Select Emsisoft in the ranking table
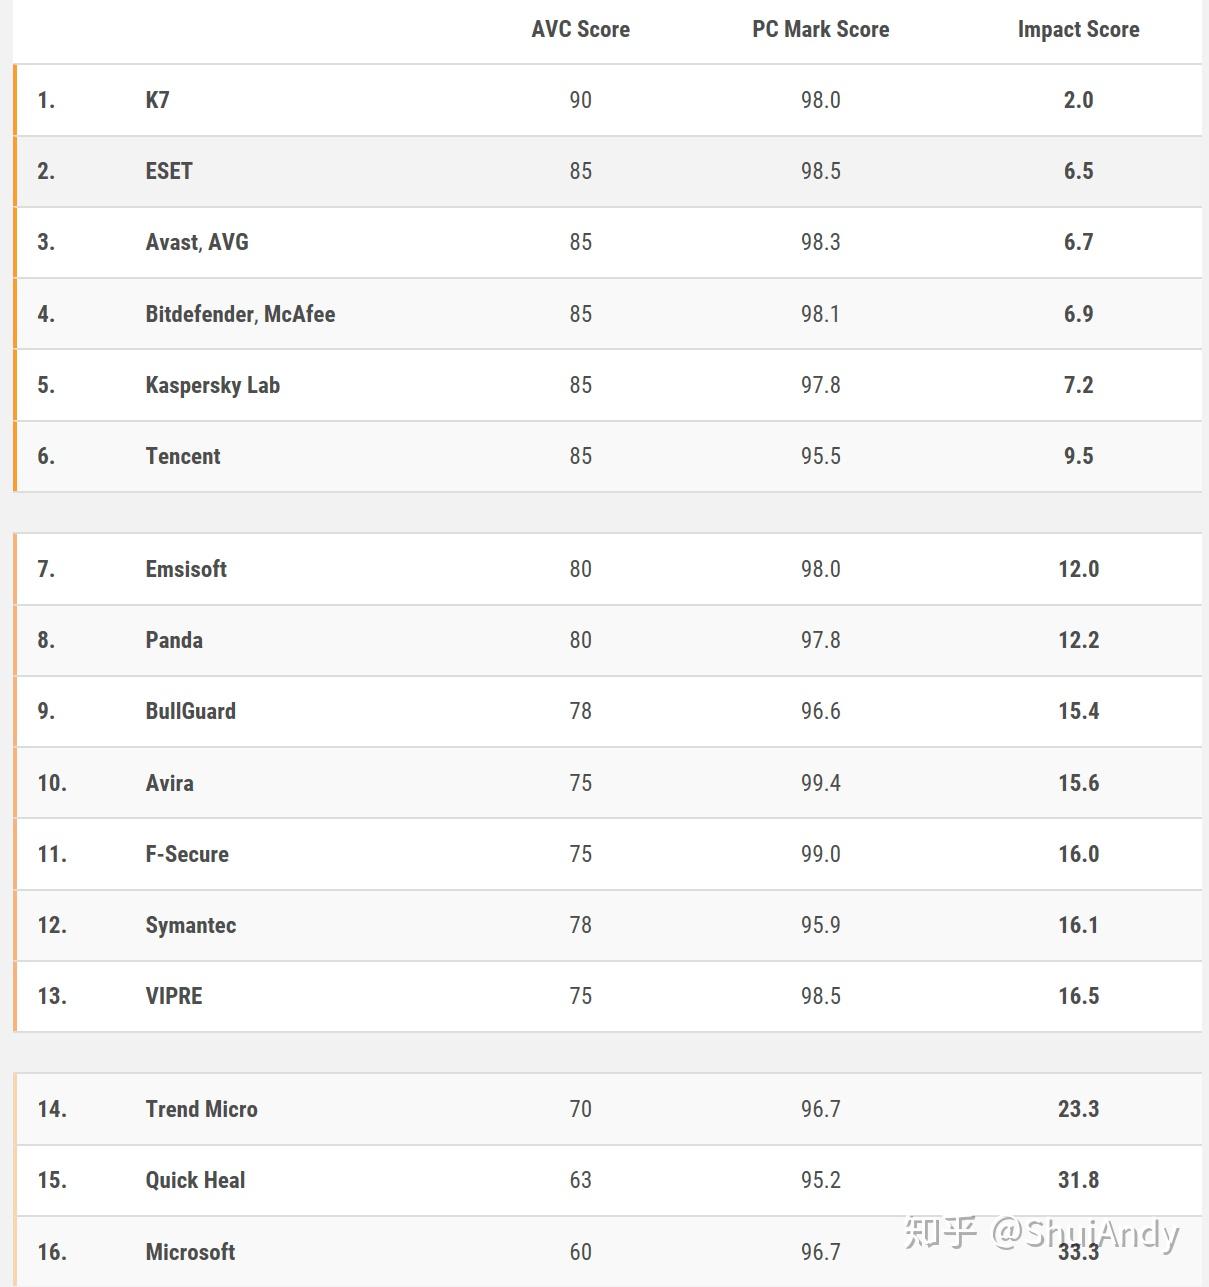Image resolution: width=1209 pixels, height=1287 pixels. pyautogui.click(x=186, y=569)
